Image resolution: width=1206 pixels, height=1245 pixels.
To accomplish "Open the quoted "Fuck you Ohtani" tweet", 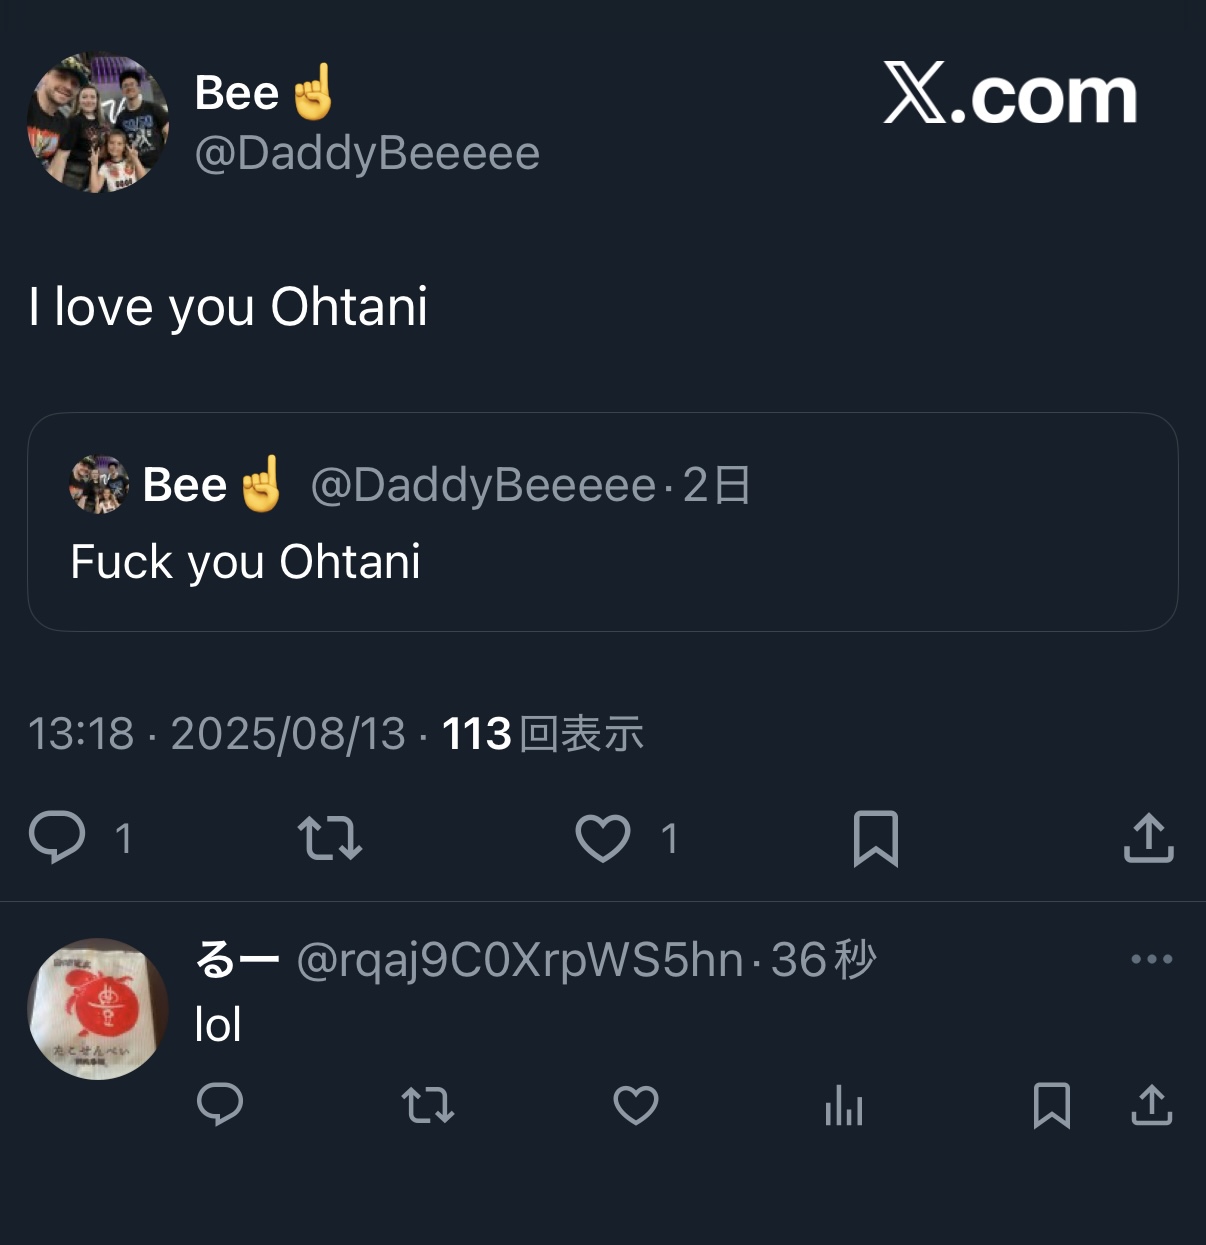I will 602,561.
